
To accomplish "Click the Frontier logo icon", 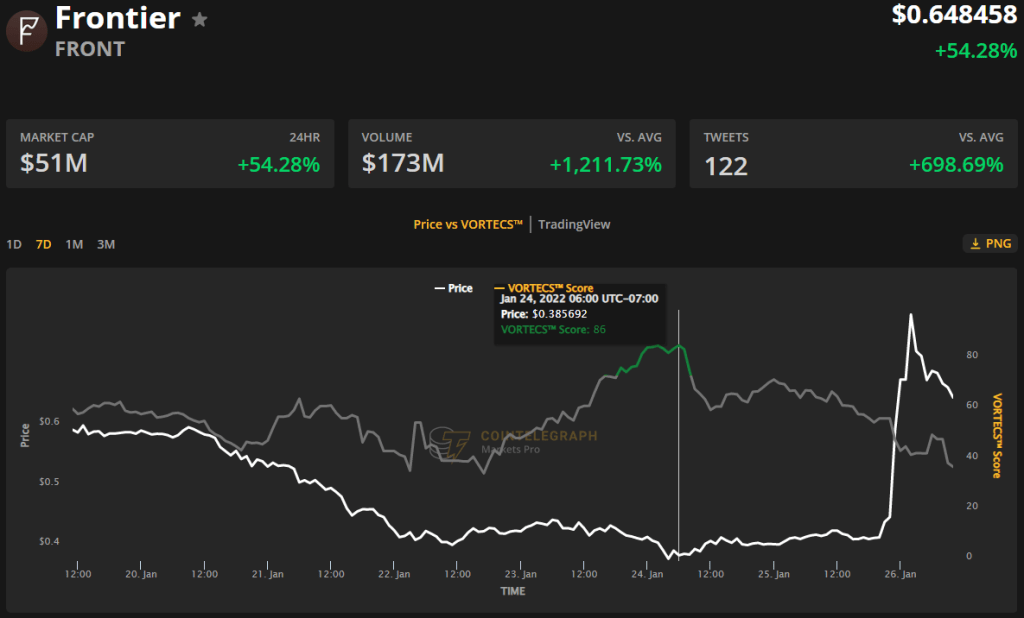I will (x=26, y=31).
